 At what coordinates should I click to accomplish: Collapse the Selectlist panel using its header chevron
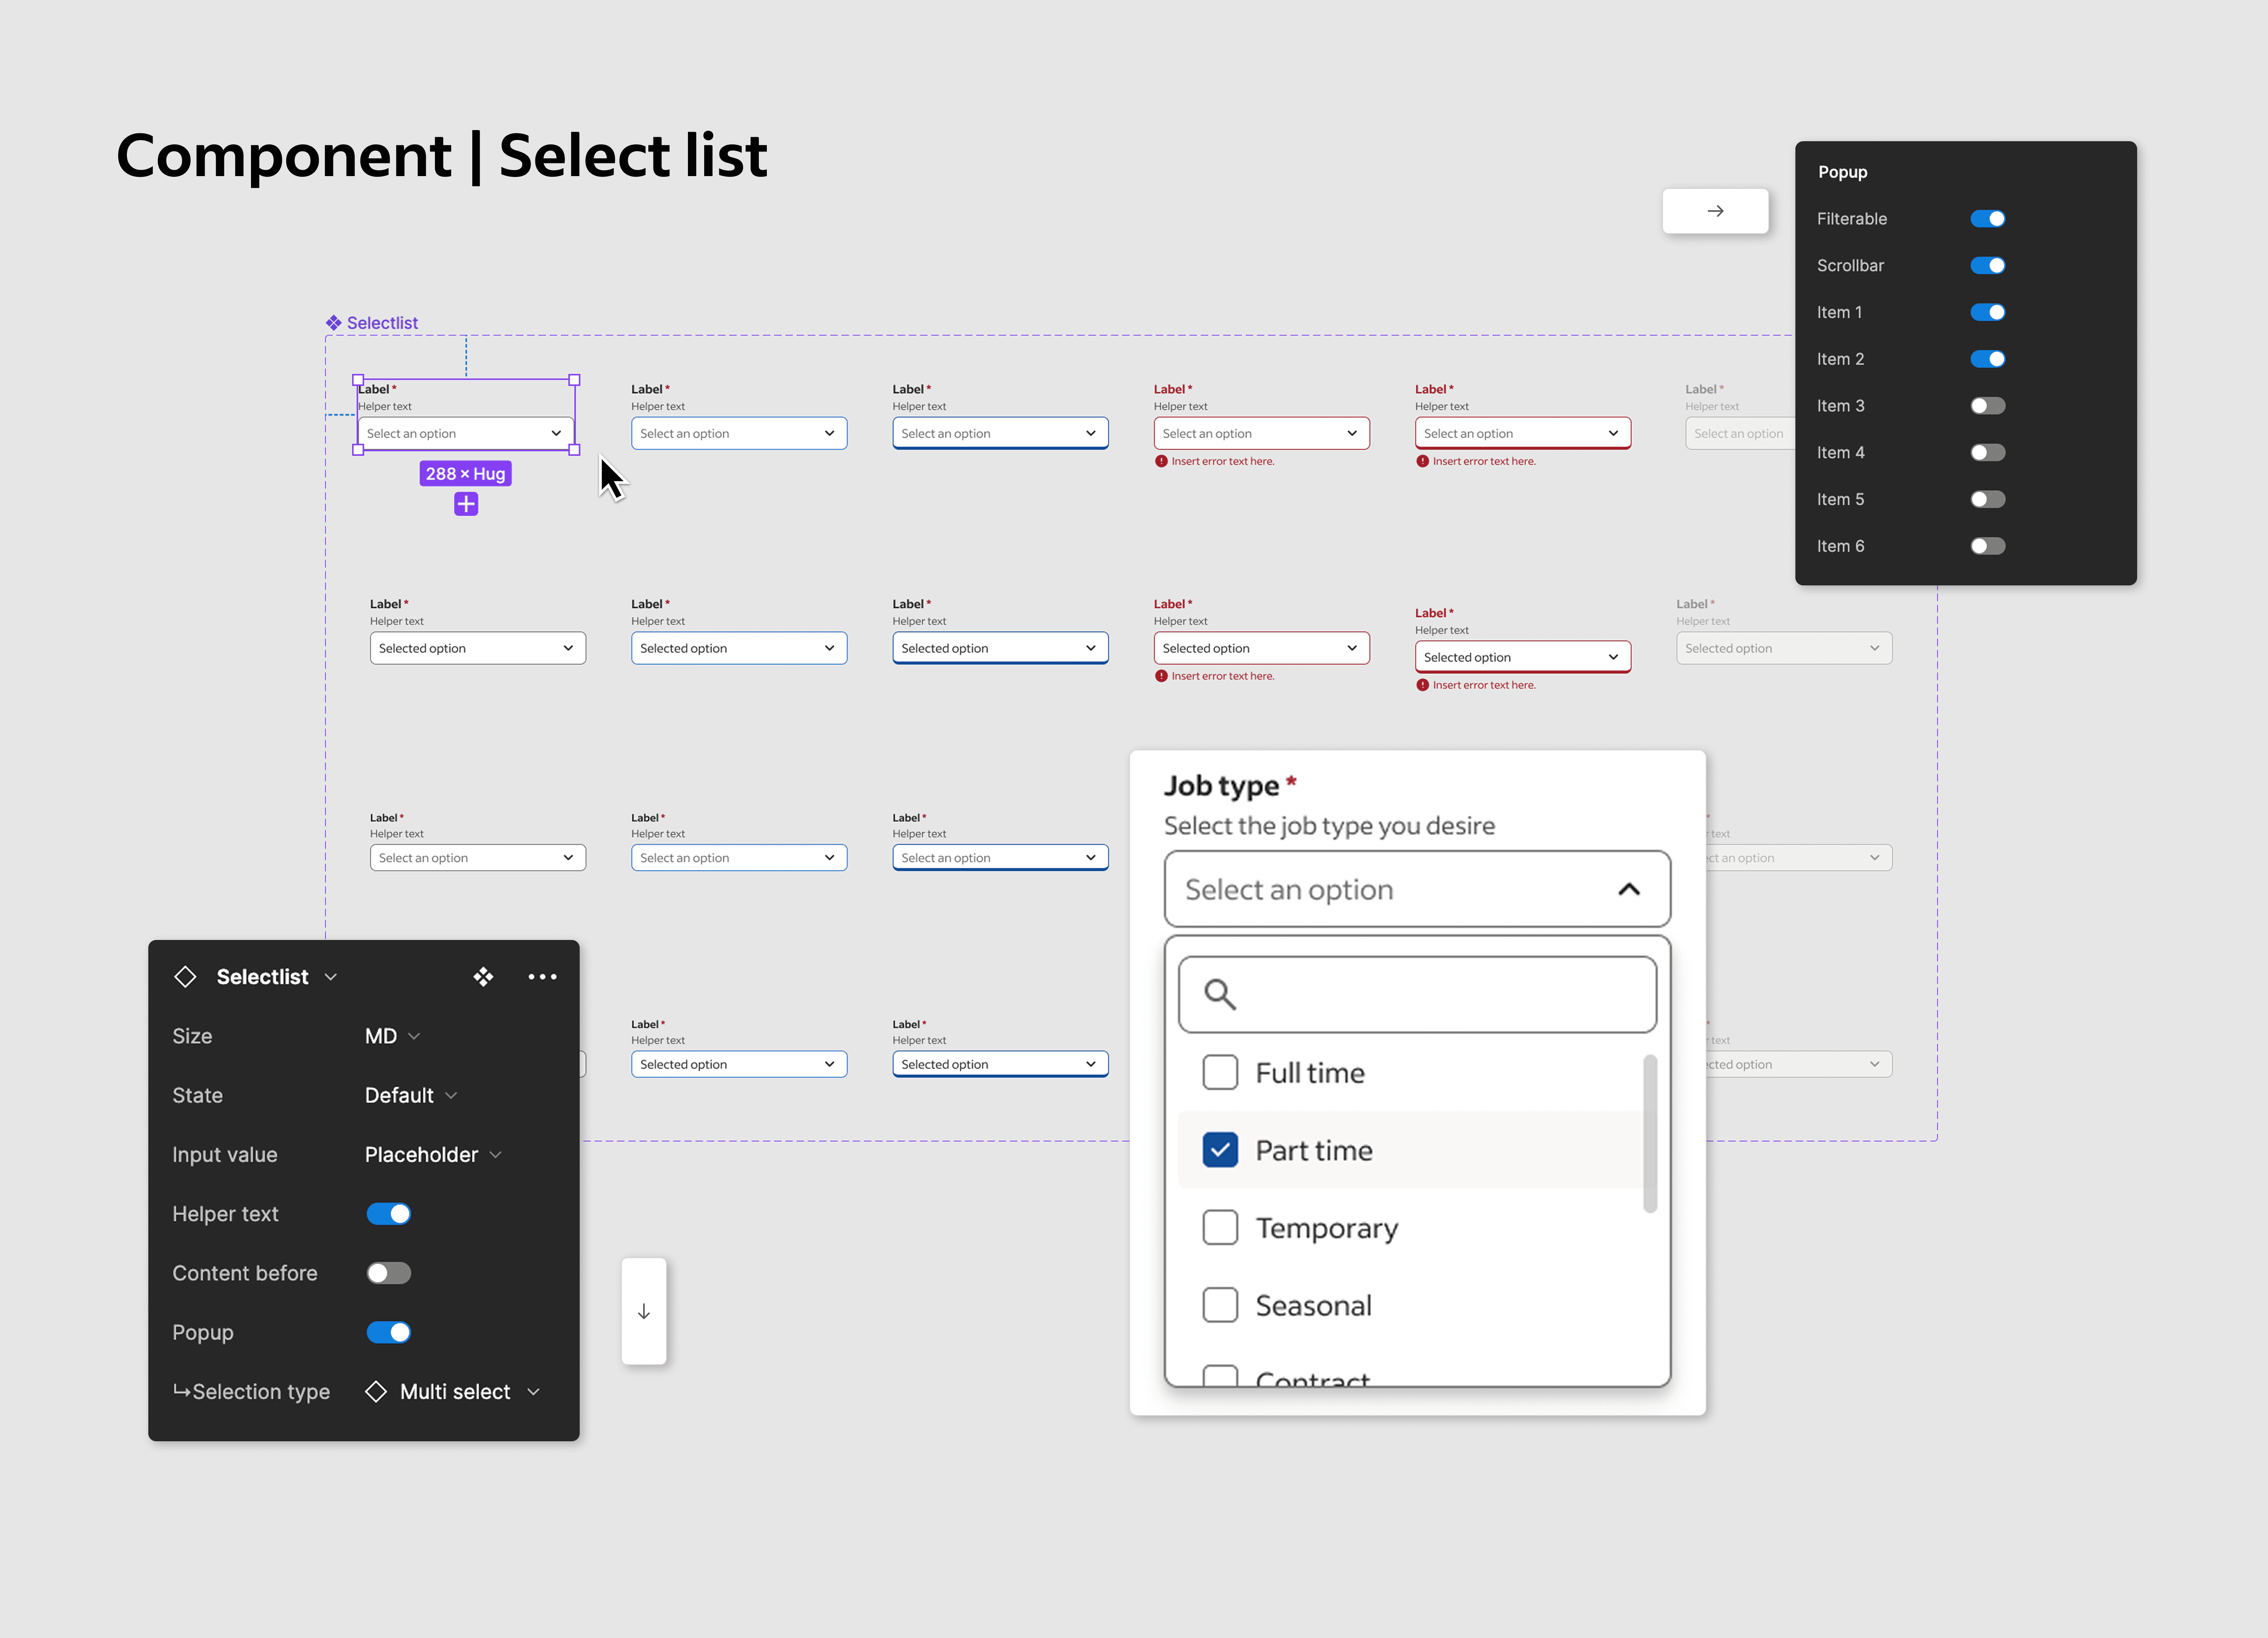click(330, 977)
